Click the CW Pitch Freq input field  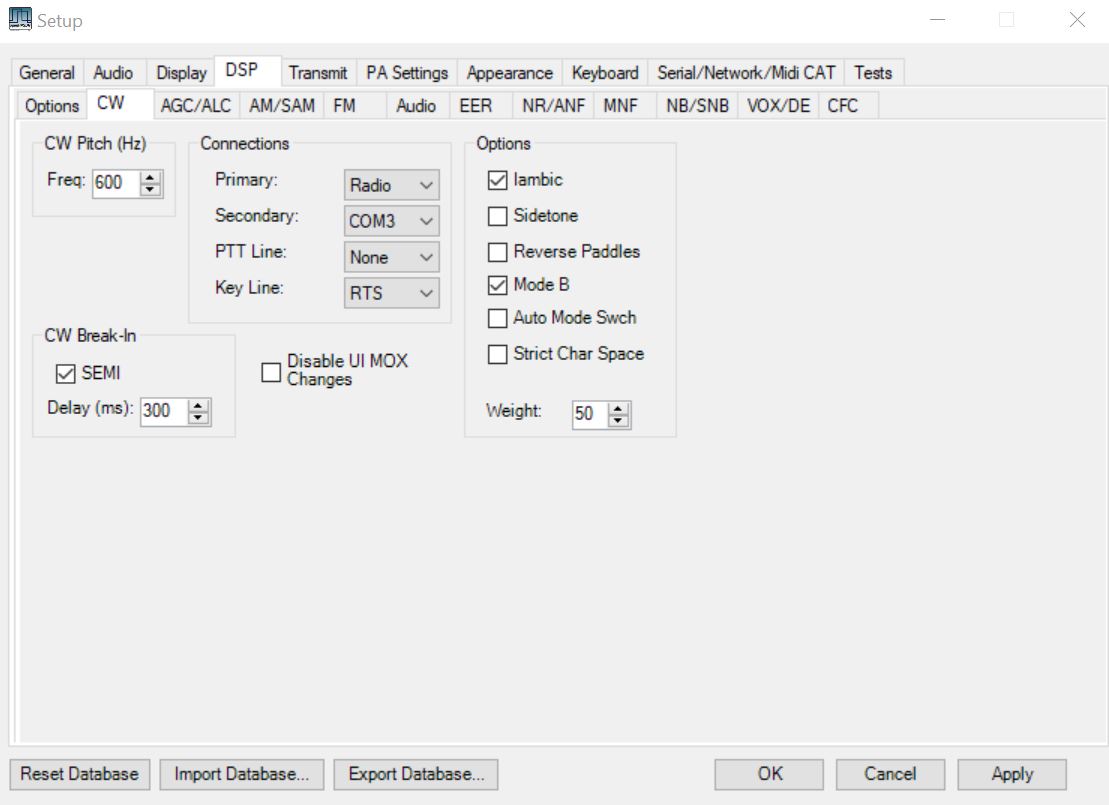click(x=116, y=183)
